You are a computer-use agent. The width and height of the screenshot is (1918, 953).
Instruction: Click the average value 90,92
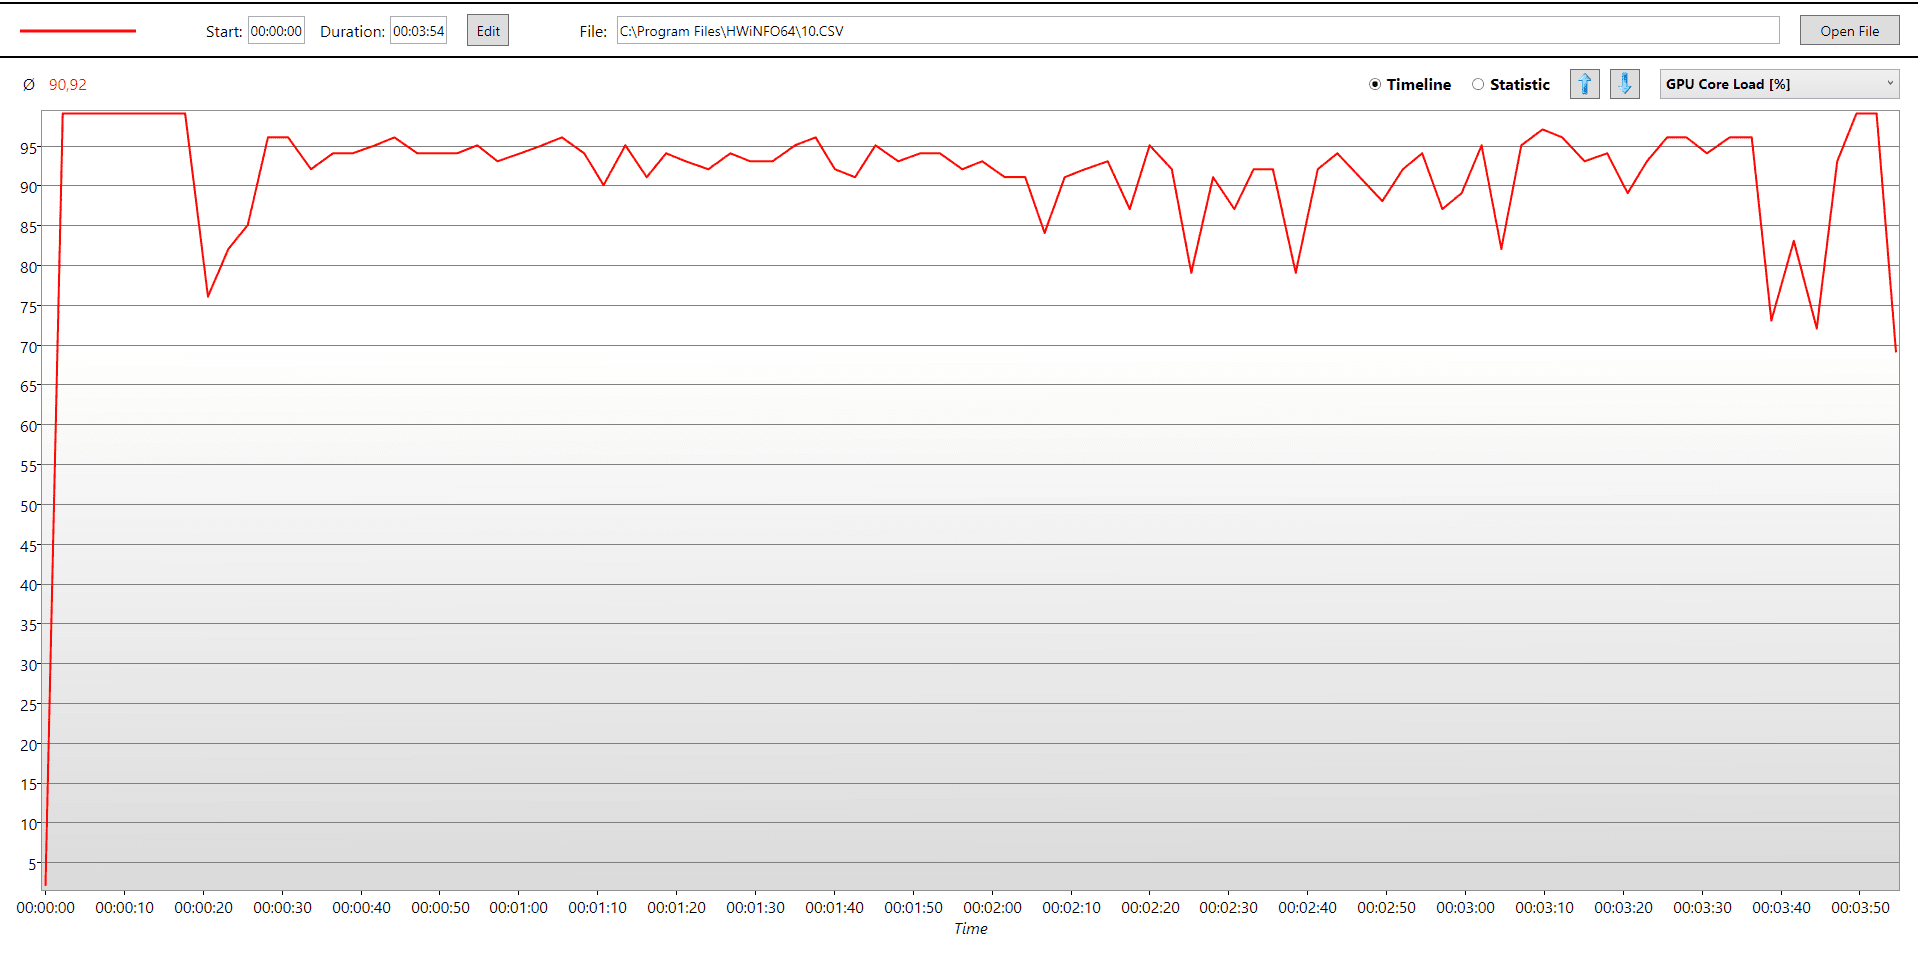pyautogui.click(x=68, y=85)
